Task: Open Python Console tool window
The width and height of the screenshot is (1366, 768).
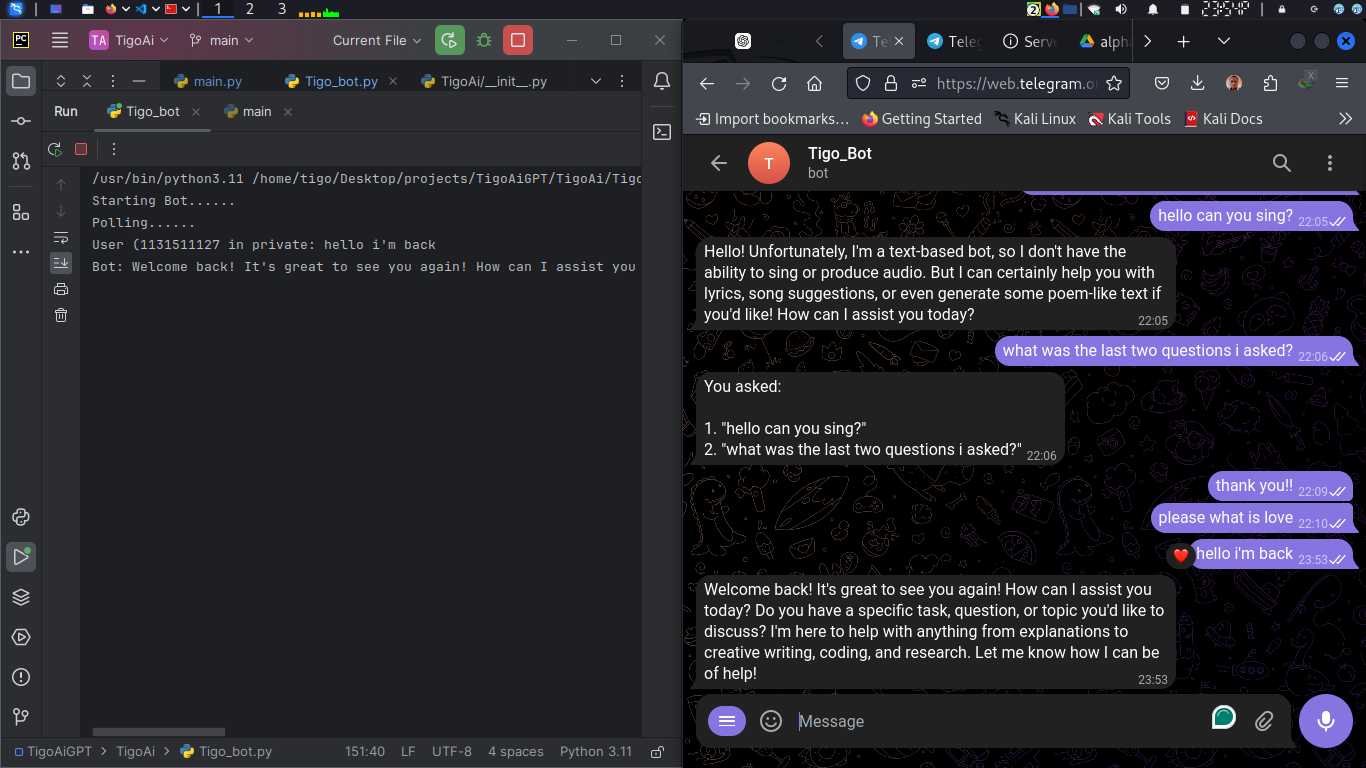Action: (x=21, y=517)
